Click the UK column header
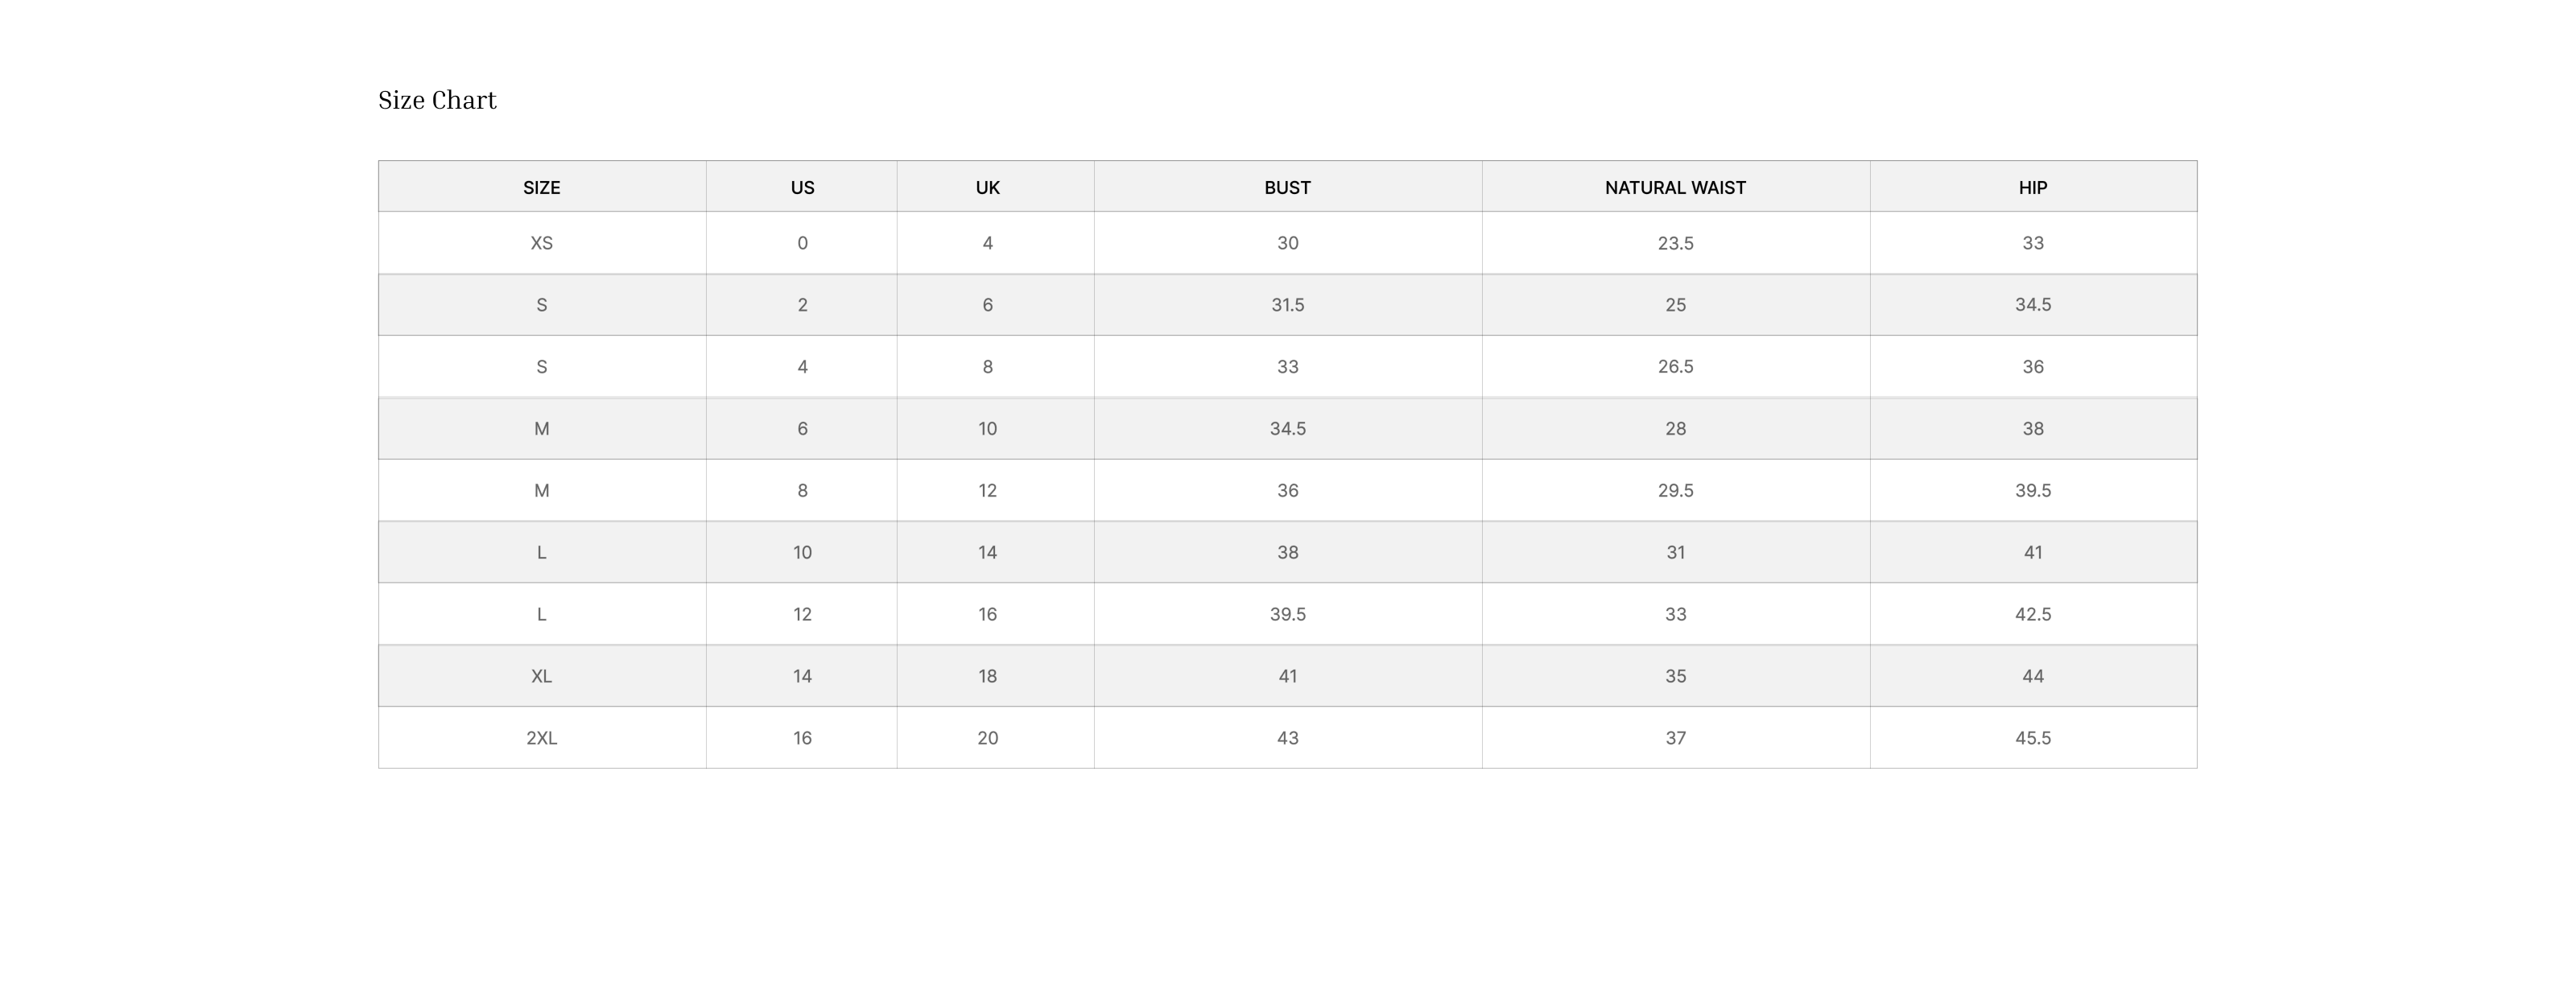Viewport: 2576px width, 998px height. (x=987, y=187)
